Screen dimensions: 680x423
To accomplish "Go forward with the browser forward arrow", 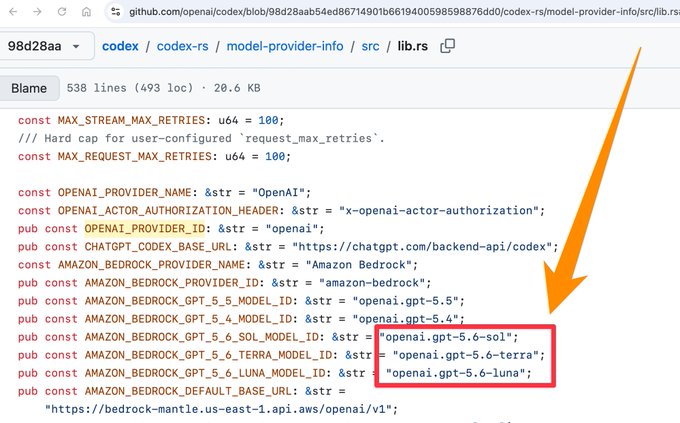I will 37,12.
